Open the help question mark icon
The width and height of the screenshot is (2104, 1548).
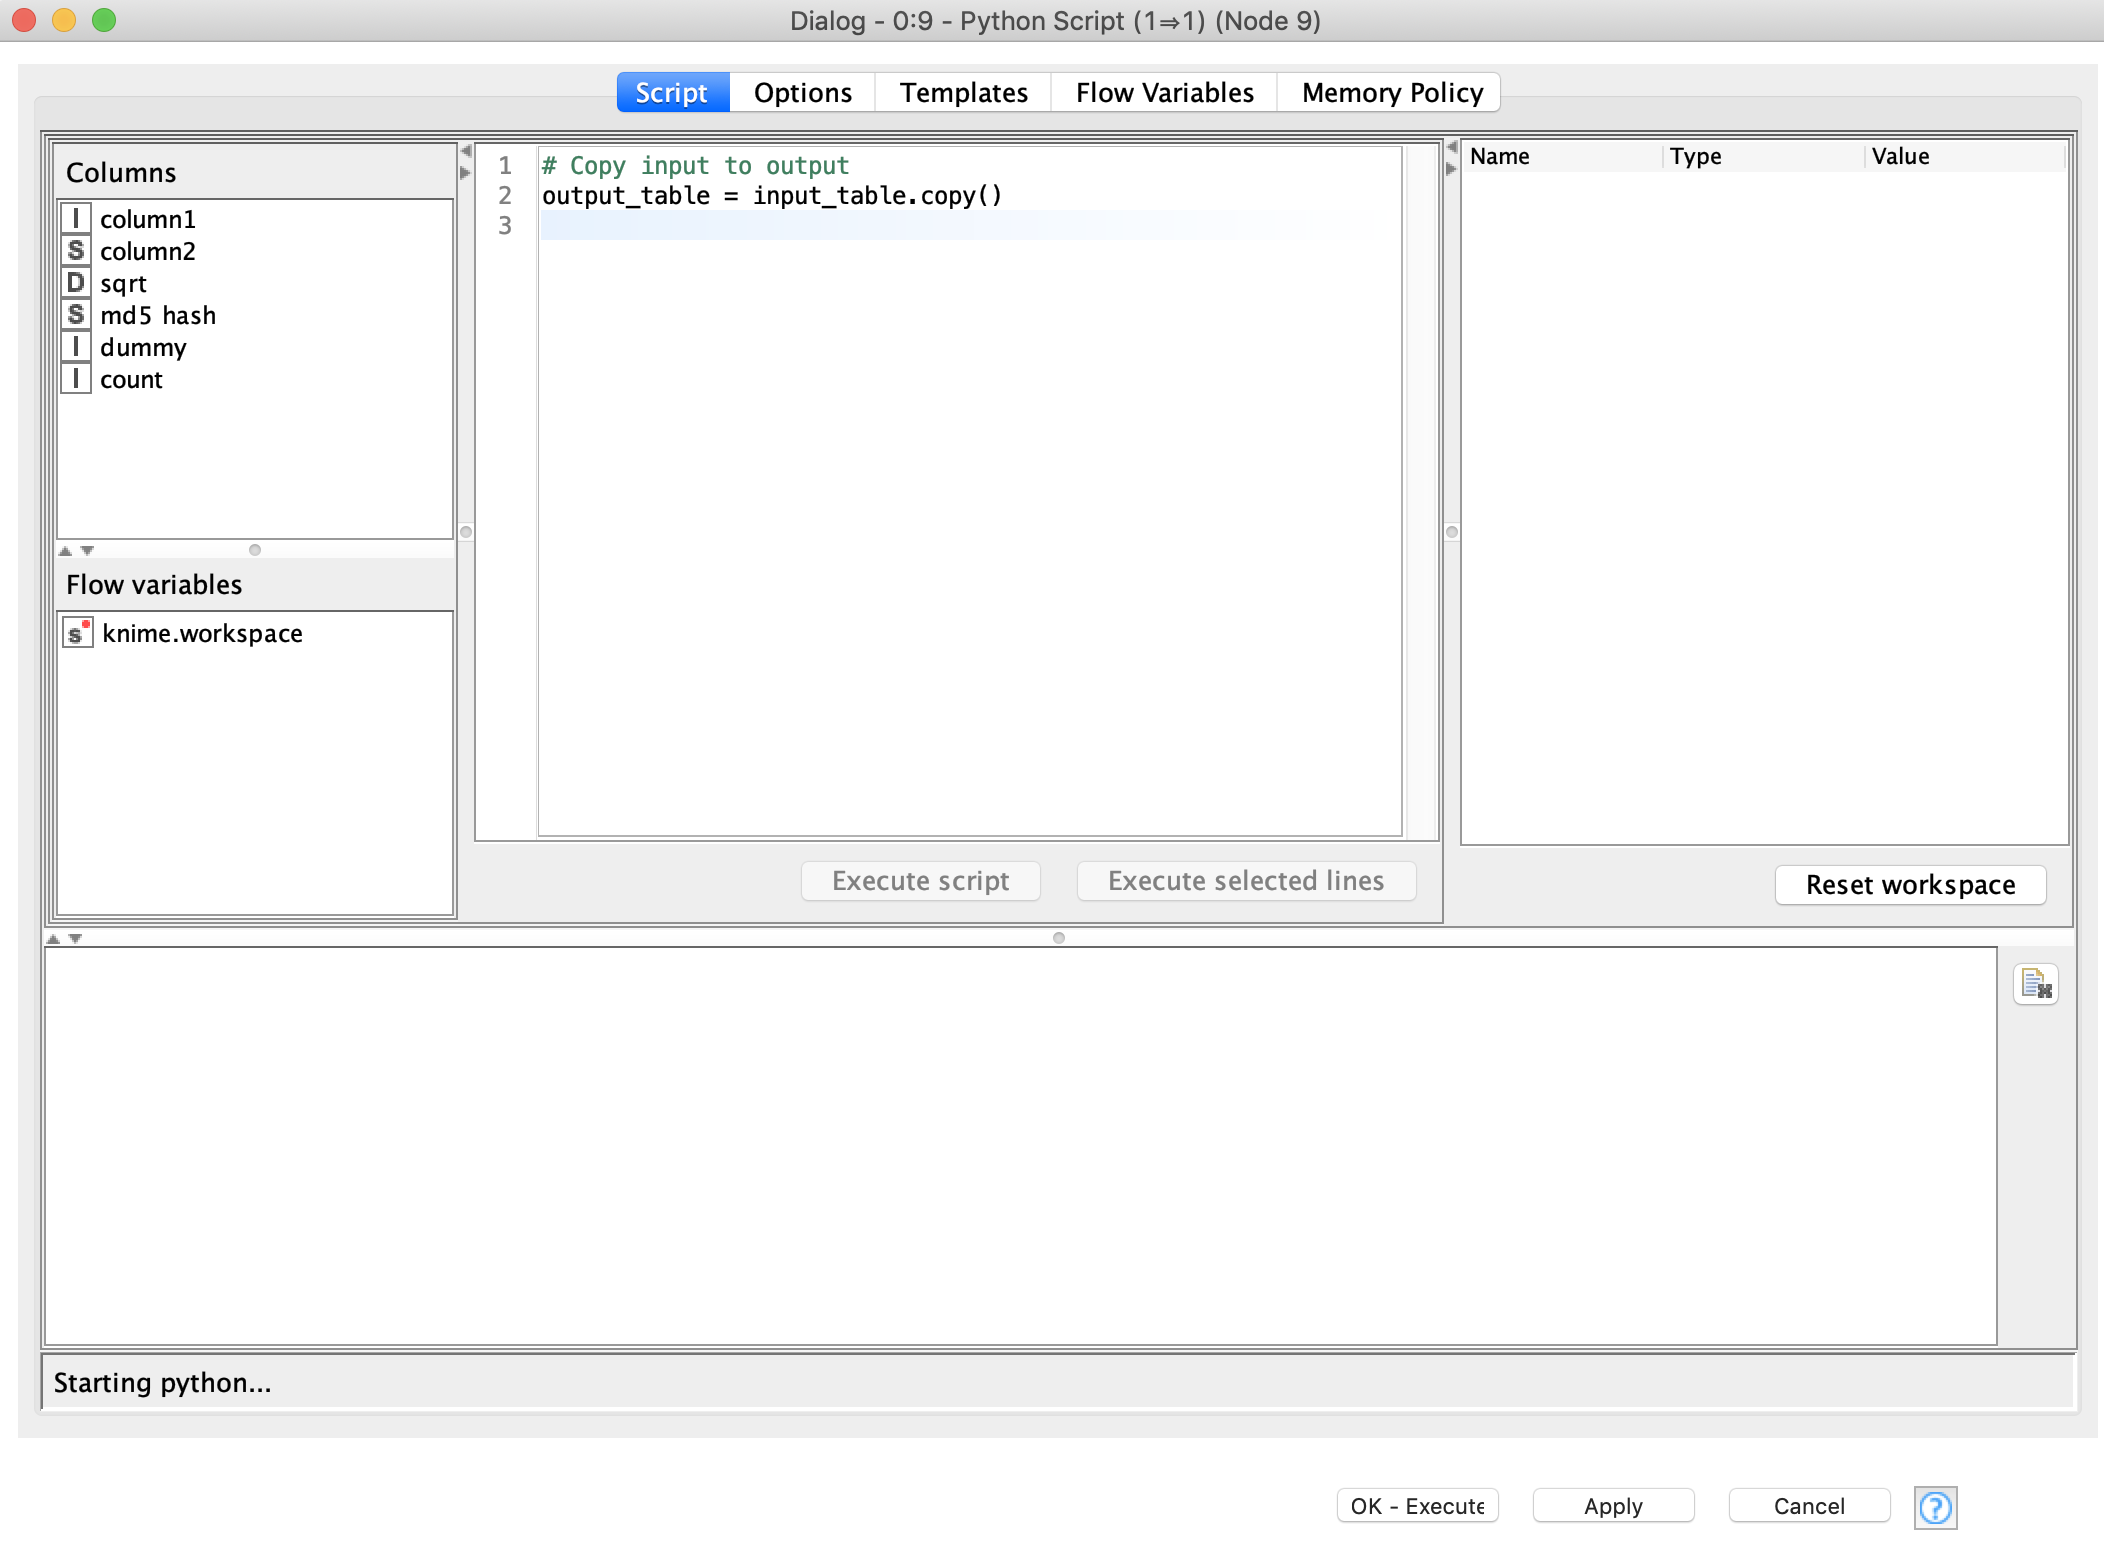pyautogui.click(x=1935, y=1507)
